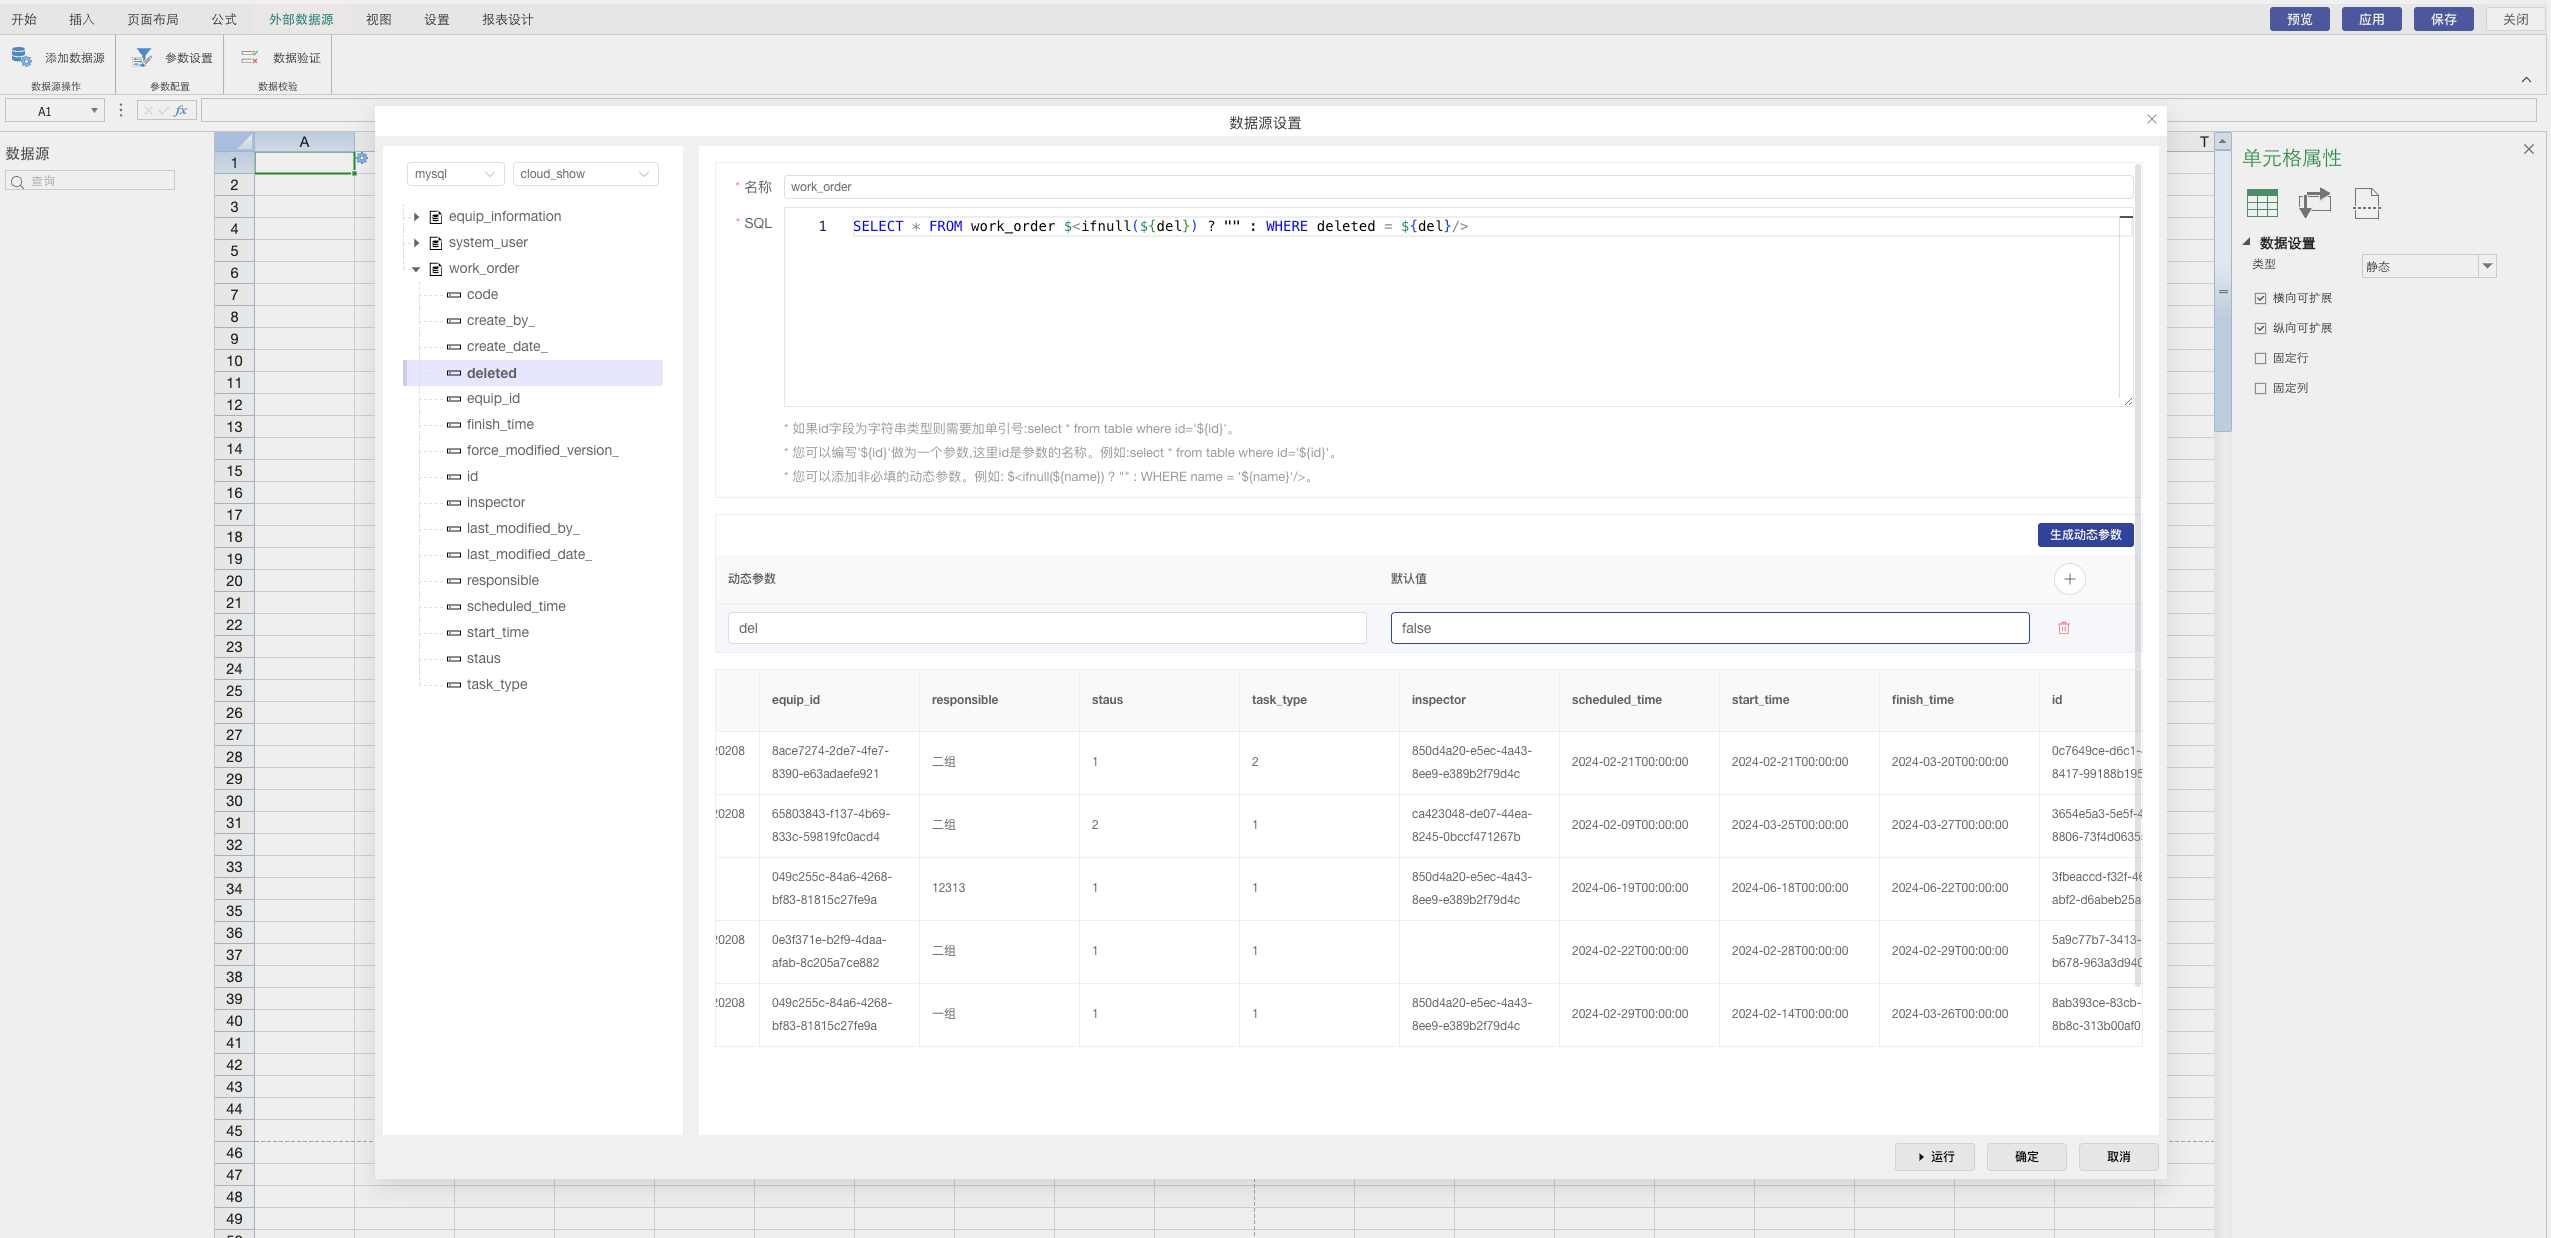
Task: Click the dialog's vertical scrollbar
Action: [x=2138, y=575]
